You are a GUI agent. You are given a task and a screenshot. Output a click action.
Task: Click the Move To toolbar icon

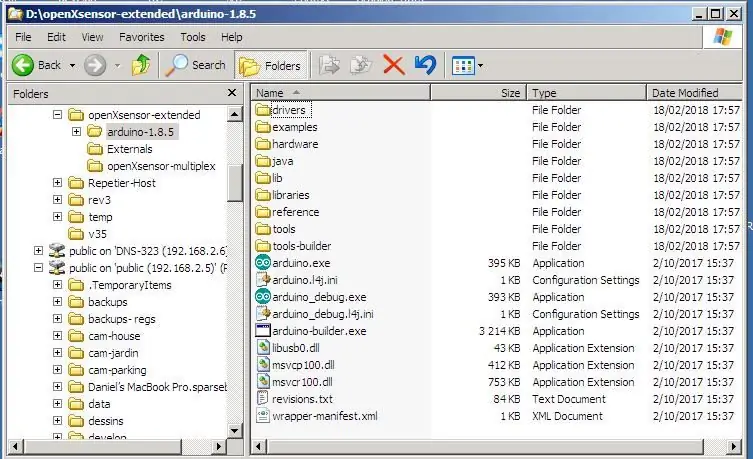[x=329, y=65]
